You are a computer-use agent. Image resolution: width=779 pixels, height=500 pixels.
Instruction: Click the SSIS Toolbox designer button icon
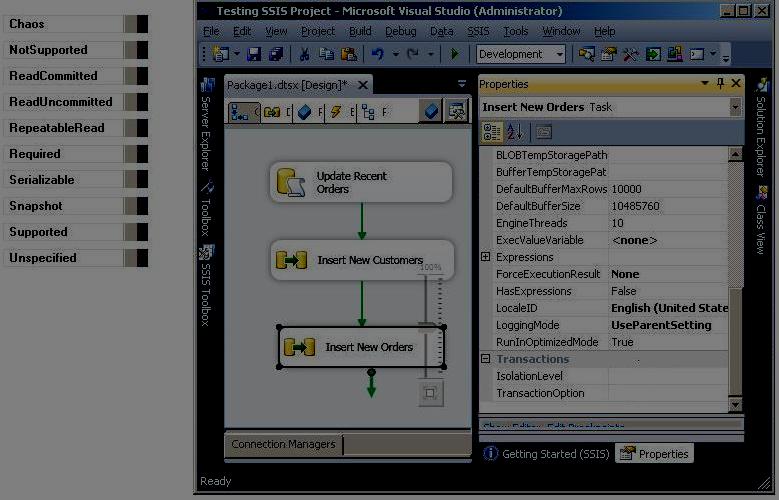click(x=456, y=111)
